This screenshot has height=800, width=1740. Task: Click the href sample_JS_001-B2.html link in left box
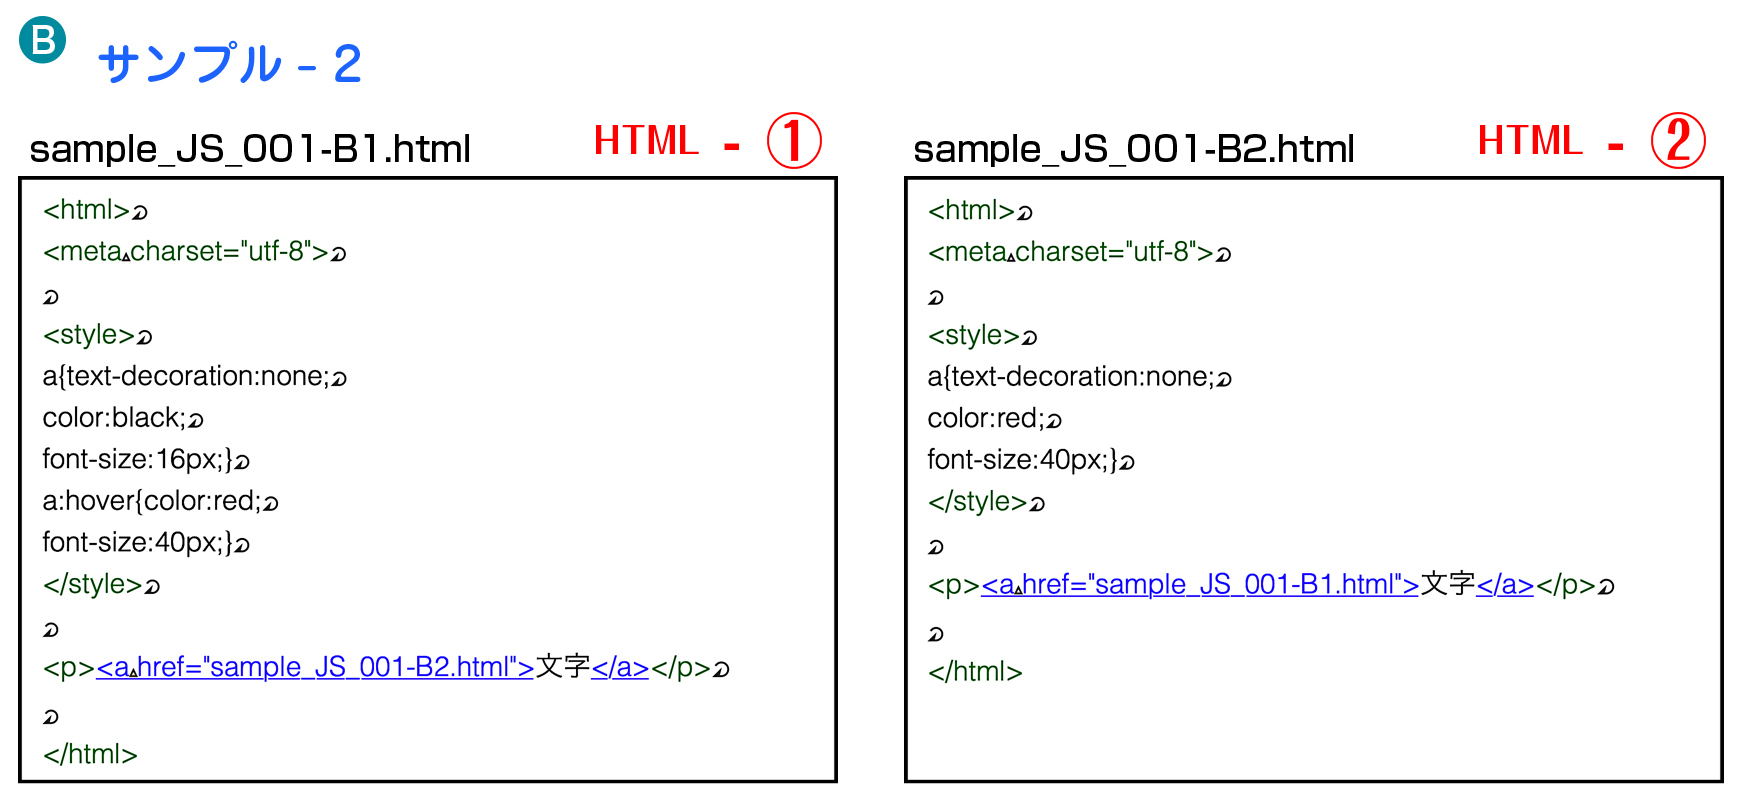click(x=315, y=667)
